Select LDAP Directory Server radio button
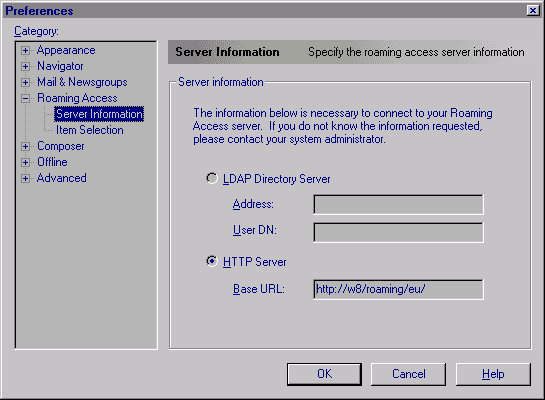The height and width of the screenshot is (400, 545). click(212, 179)
